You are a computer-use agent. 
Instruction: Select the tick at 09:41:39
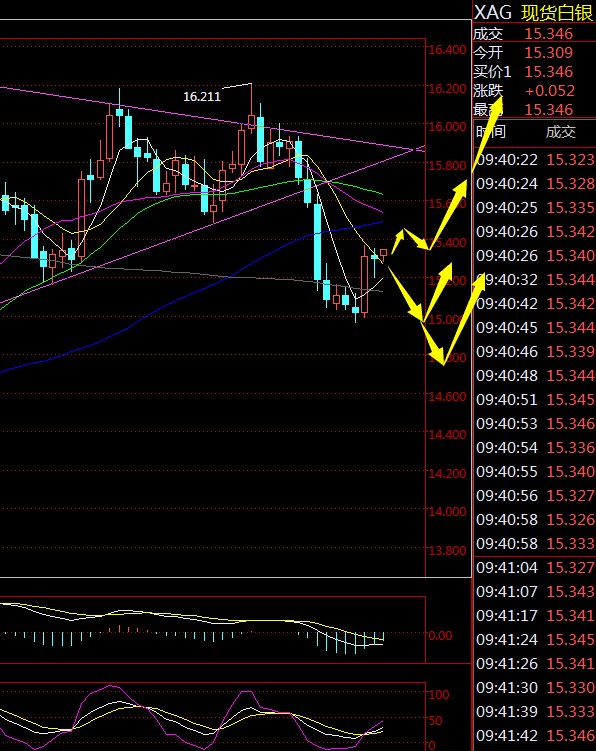[x=535, y=711]
